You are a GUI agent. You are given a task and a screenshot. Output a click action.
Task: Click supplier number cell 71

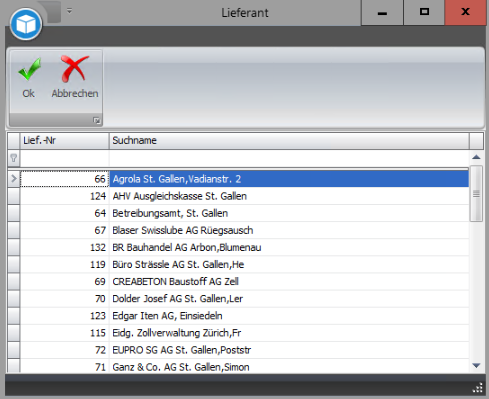point(64,366)
